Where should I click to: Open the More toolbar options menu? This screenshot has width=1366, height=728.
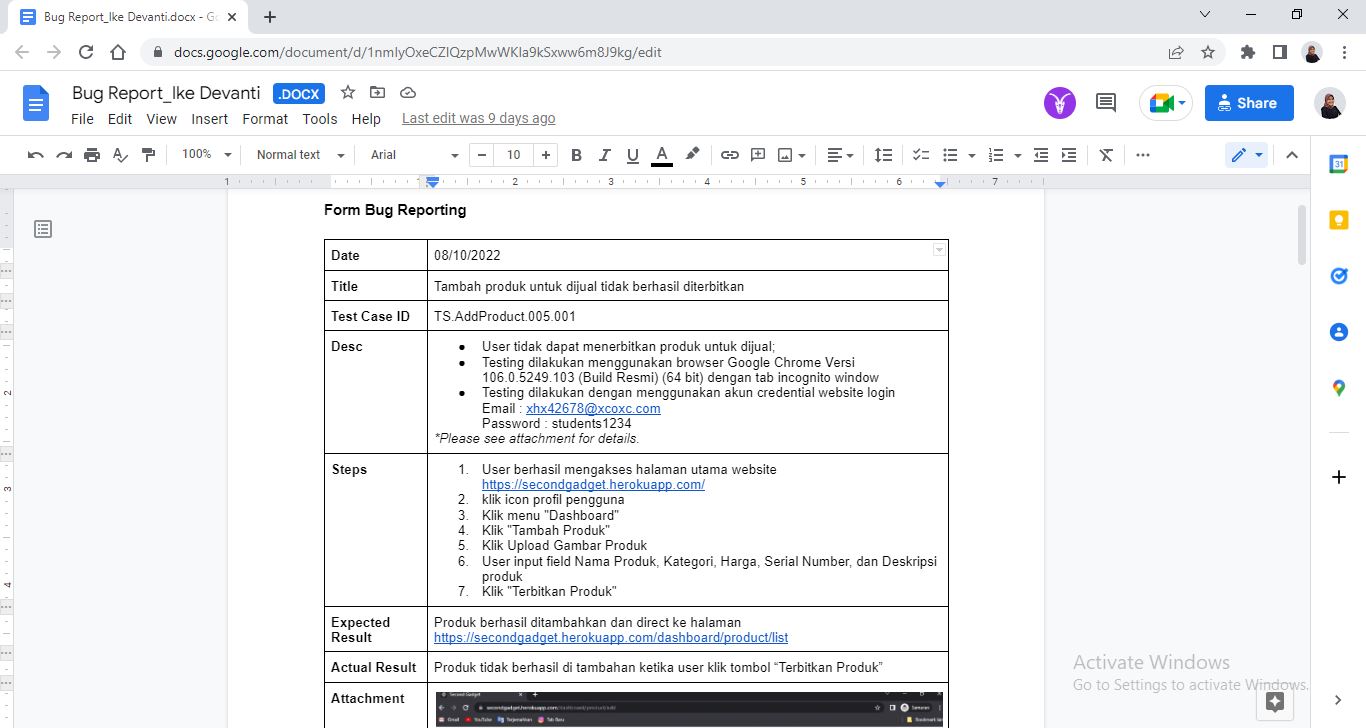click(x=1143, y=155)
